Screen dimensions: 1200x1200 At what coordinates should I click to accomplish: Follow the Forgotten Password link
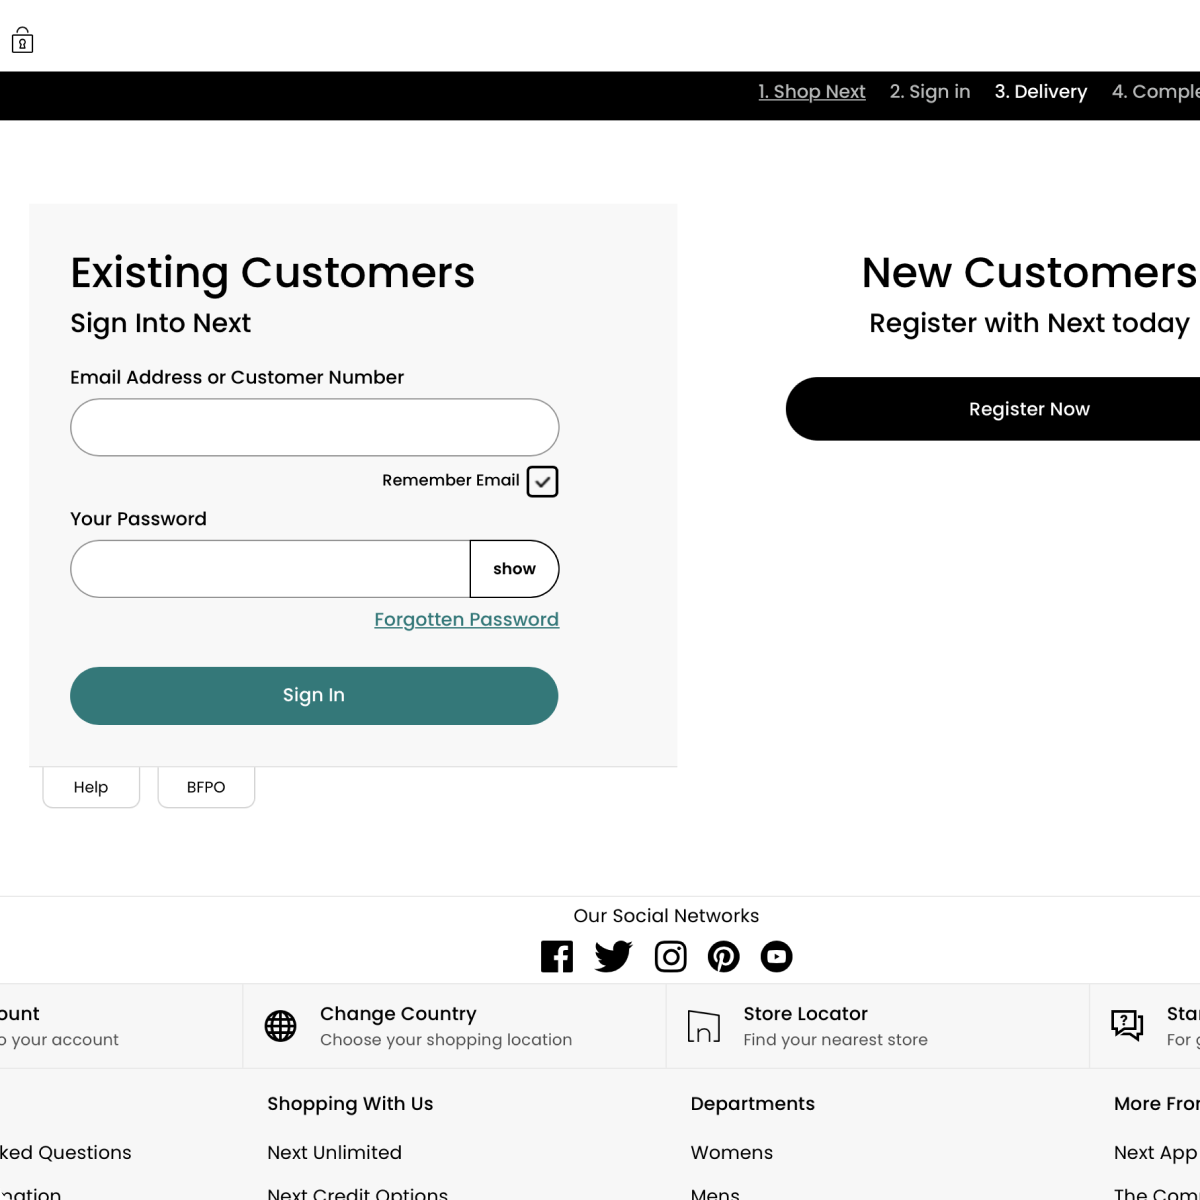click(466, 620)
